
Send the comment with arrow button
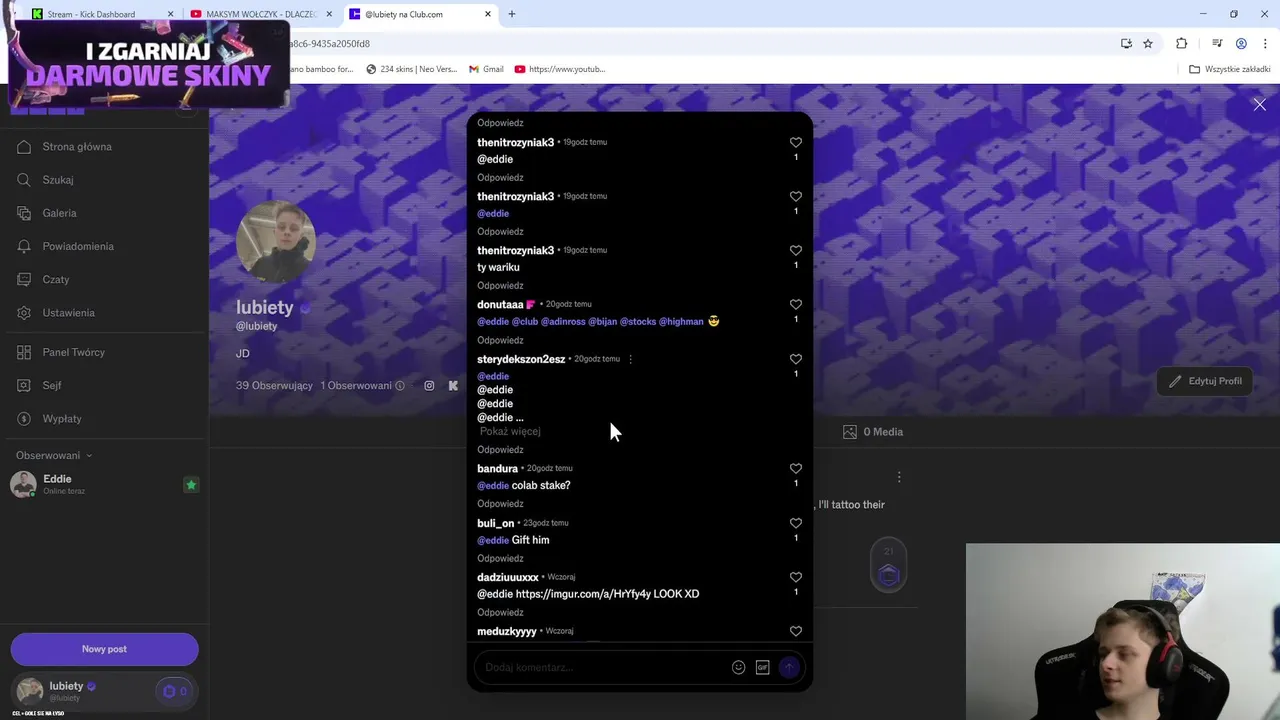pos(789,667)
